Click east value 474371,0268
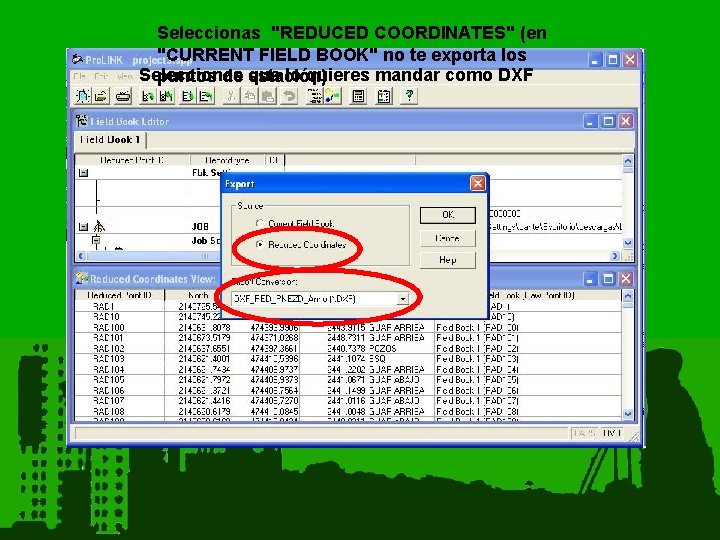 point(275,338)
